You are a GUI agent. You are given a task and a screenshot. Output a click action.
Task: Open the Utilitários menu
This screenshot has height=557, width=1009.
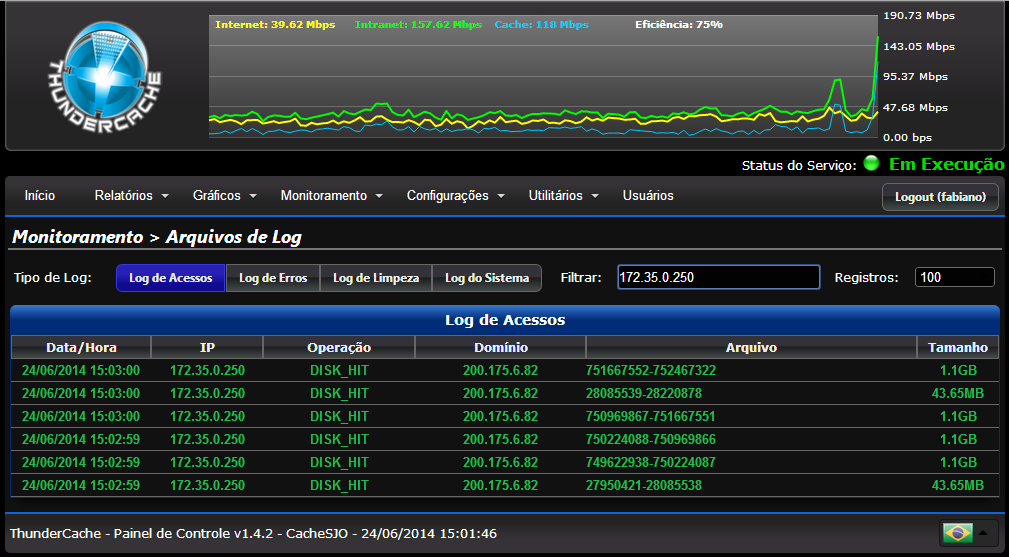pos(563,196)
